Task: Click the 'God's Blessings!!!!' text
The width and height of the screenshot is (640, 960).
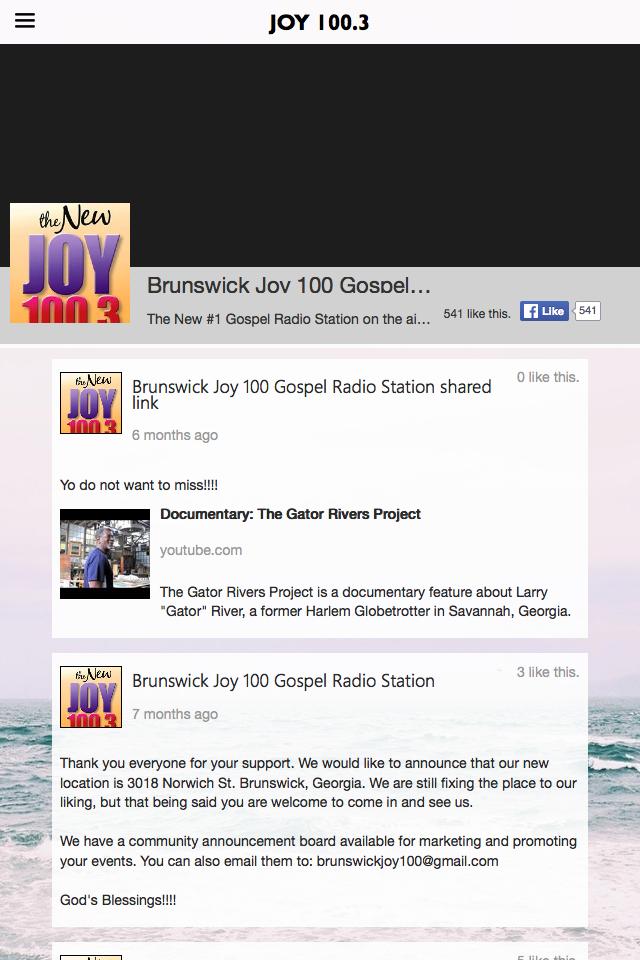Action: tap(118, 900)
